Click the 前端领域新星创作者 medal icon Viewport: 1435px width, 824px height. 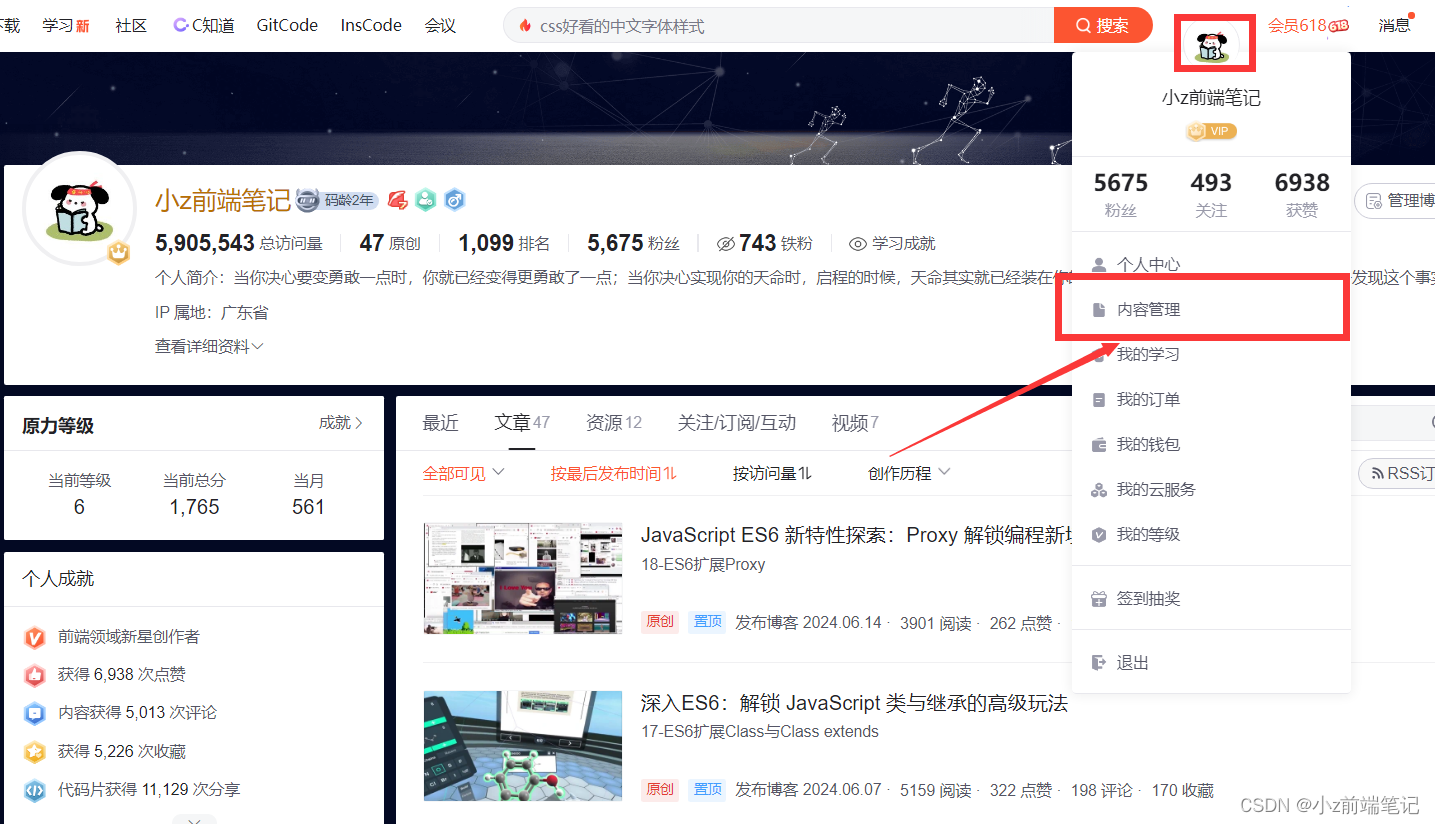[x=35, y=637]
